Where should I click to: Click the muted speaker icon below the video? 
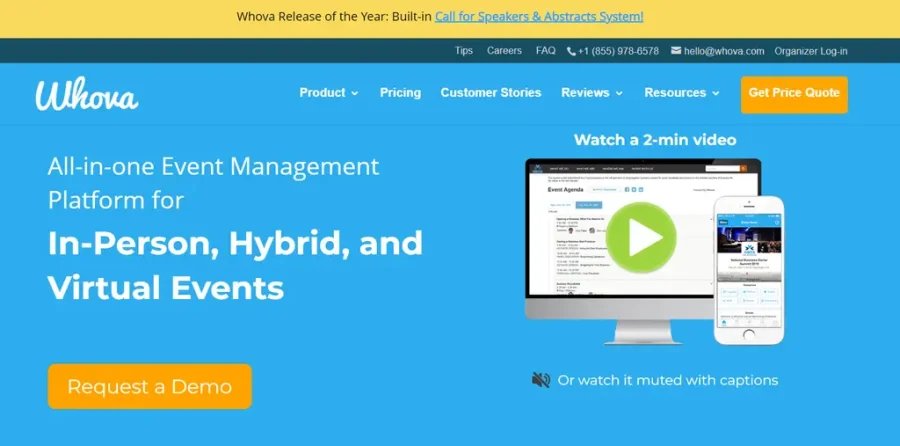[x=541, y=380]
